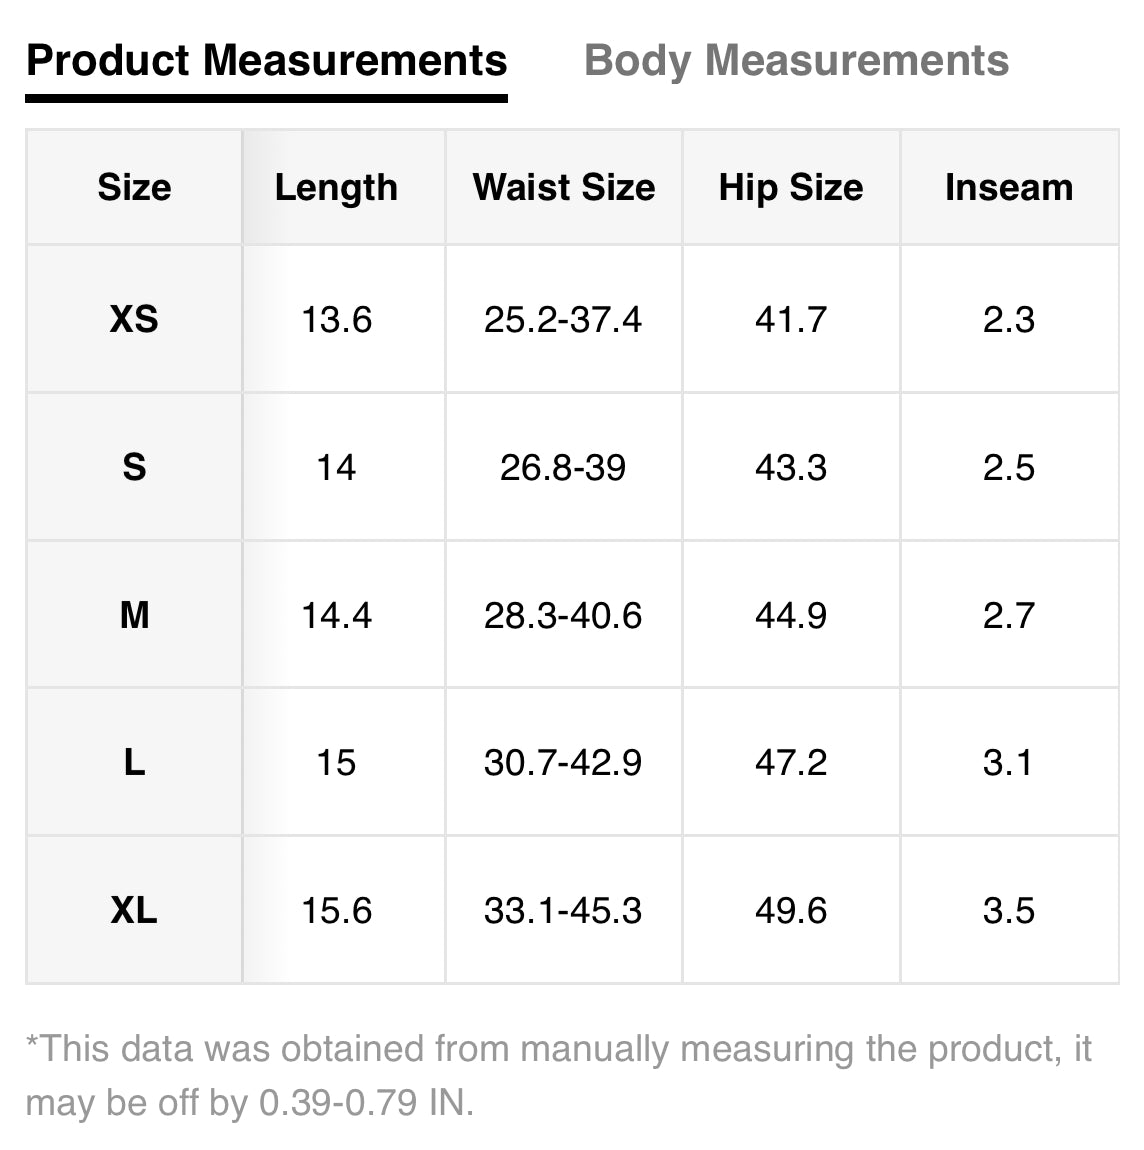Select the S size row label
Screen dimensions: 1144x1150
(x=134, y=467)
